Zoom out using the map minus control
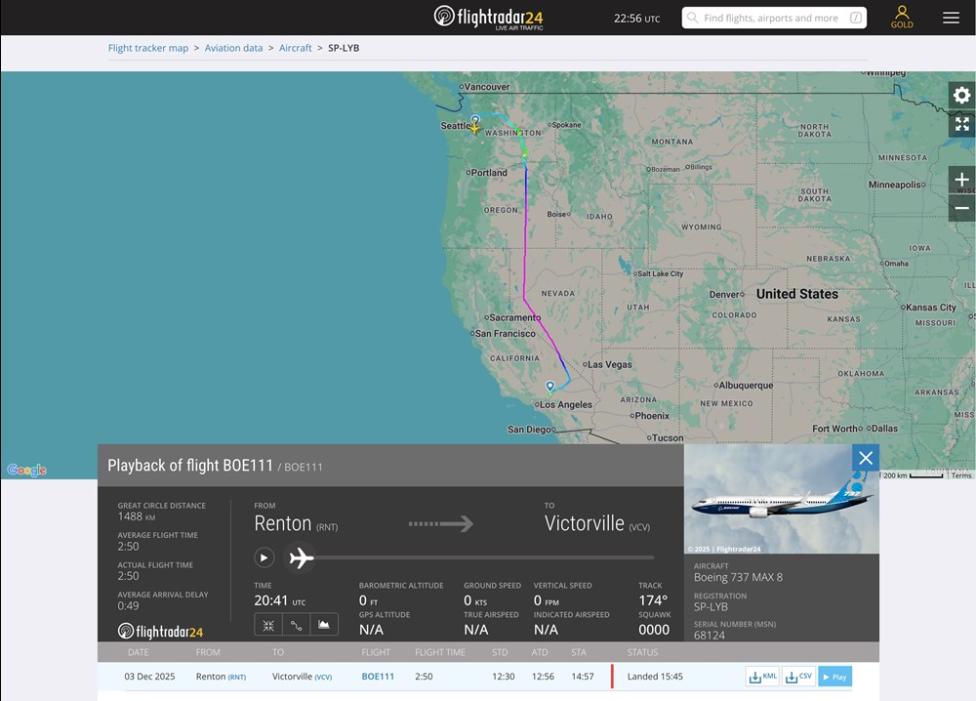The height and width of the screenshot is (701, 976). 960,206
